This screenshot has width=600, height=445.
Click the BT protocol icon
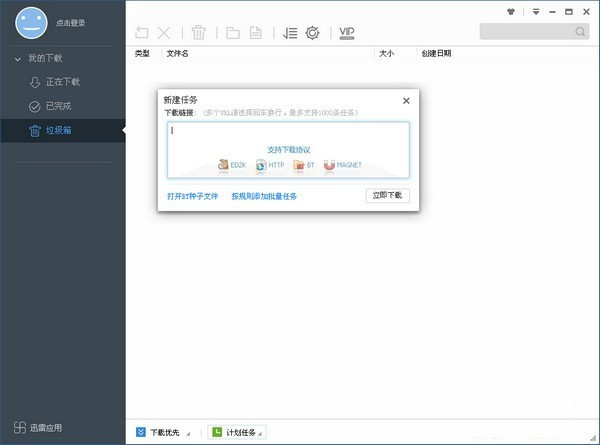[298, 165]
